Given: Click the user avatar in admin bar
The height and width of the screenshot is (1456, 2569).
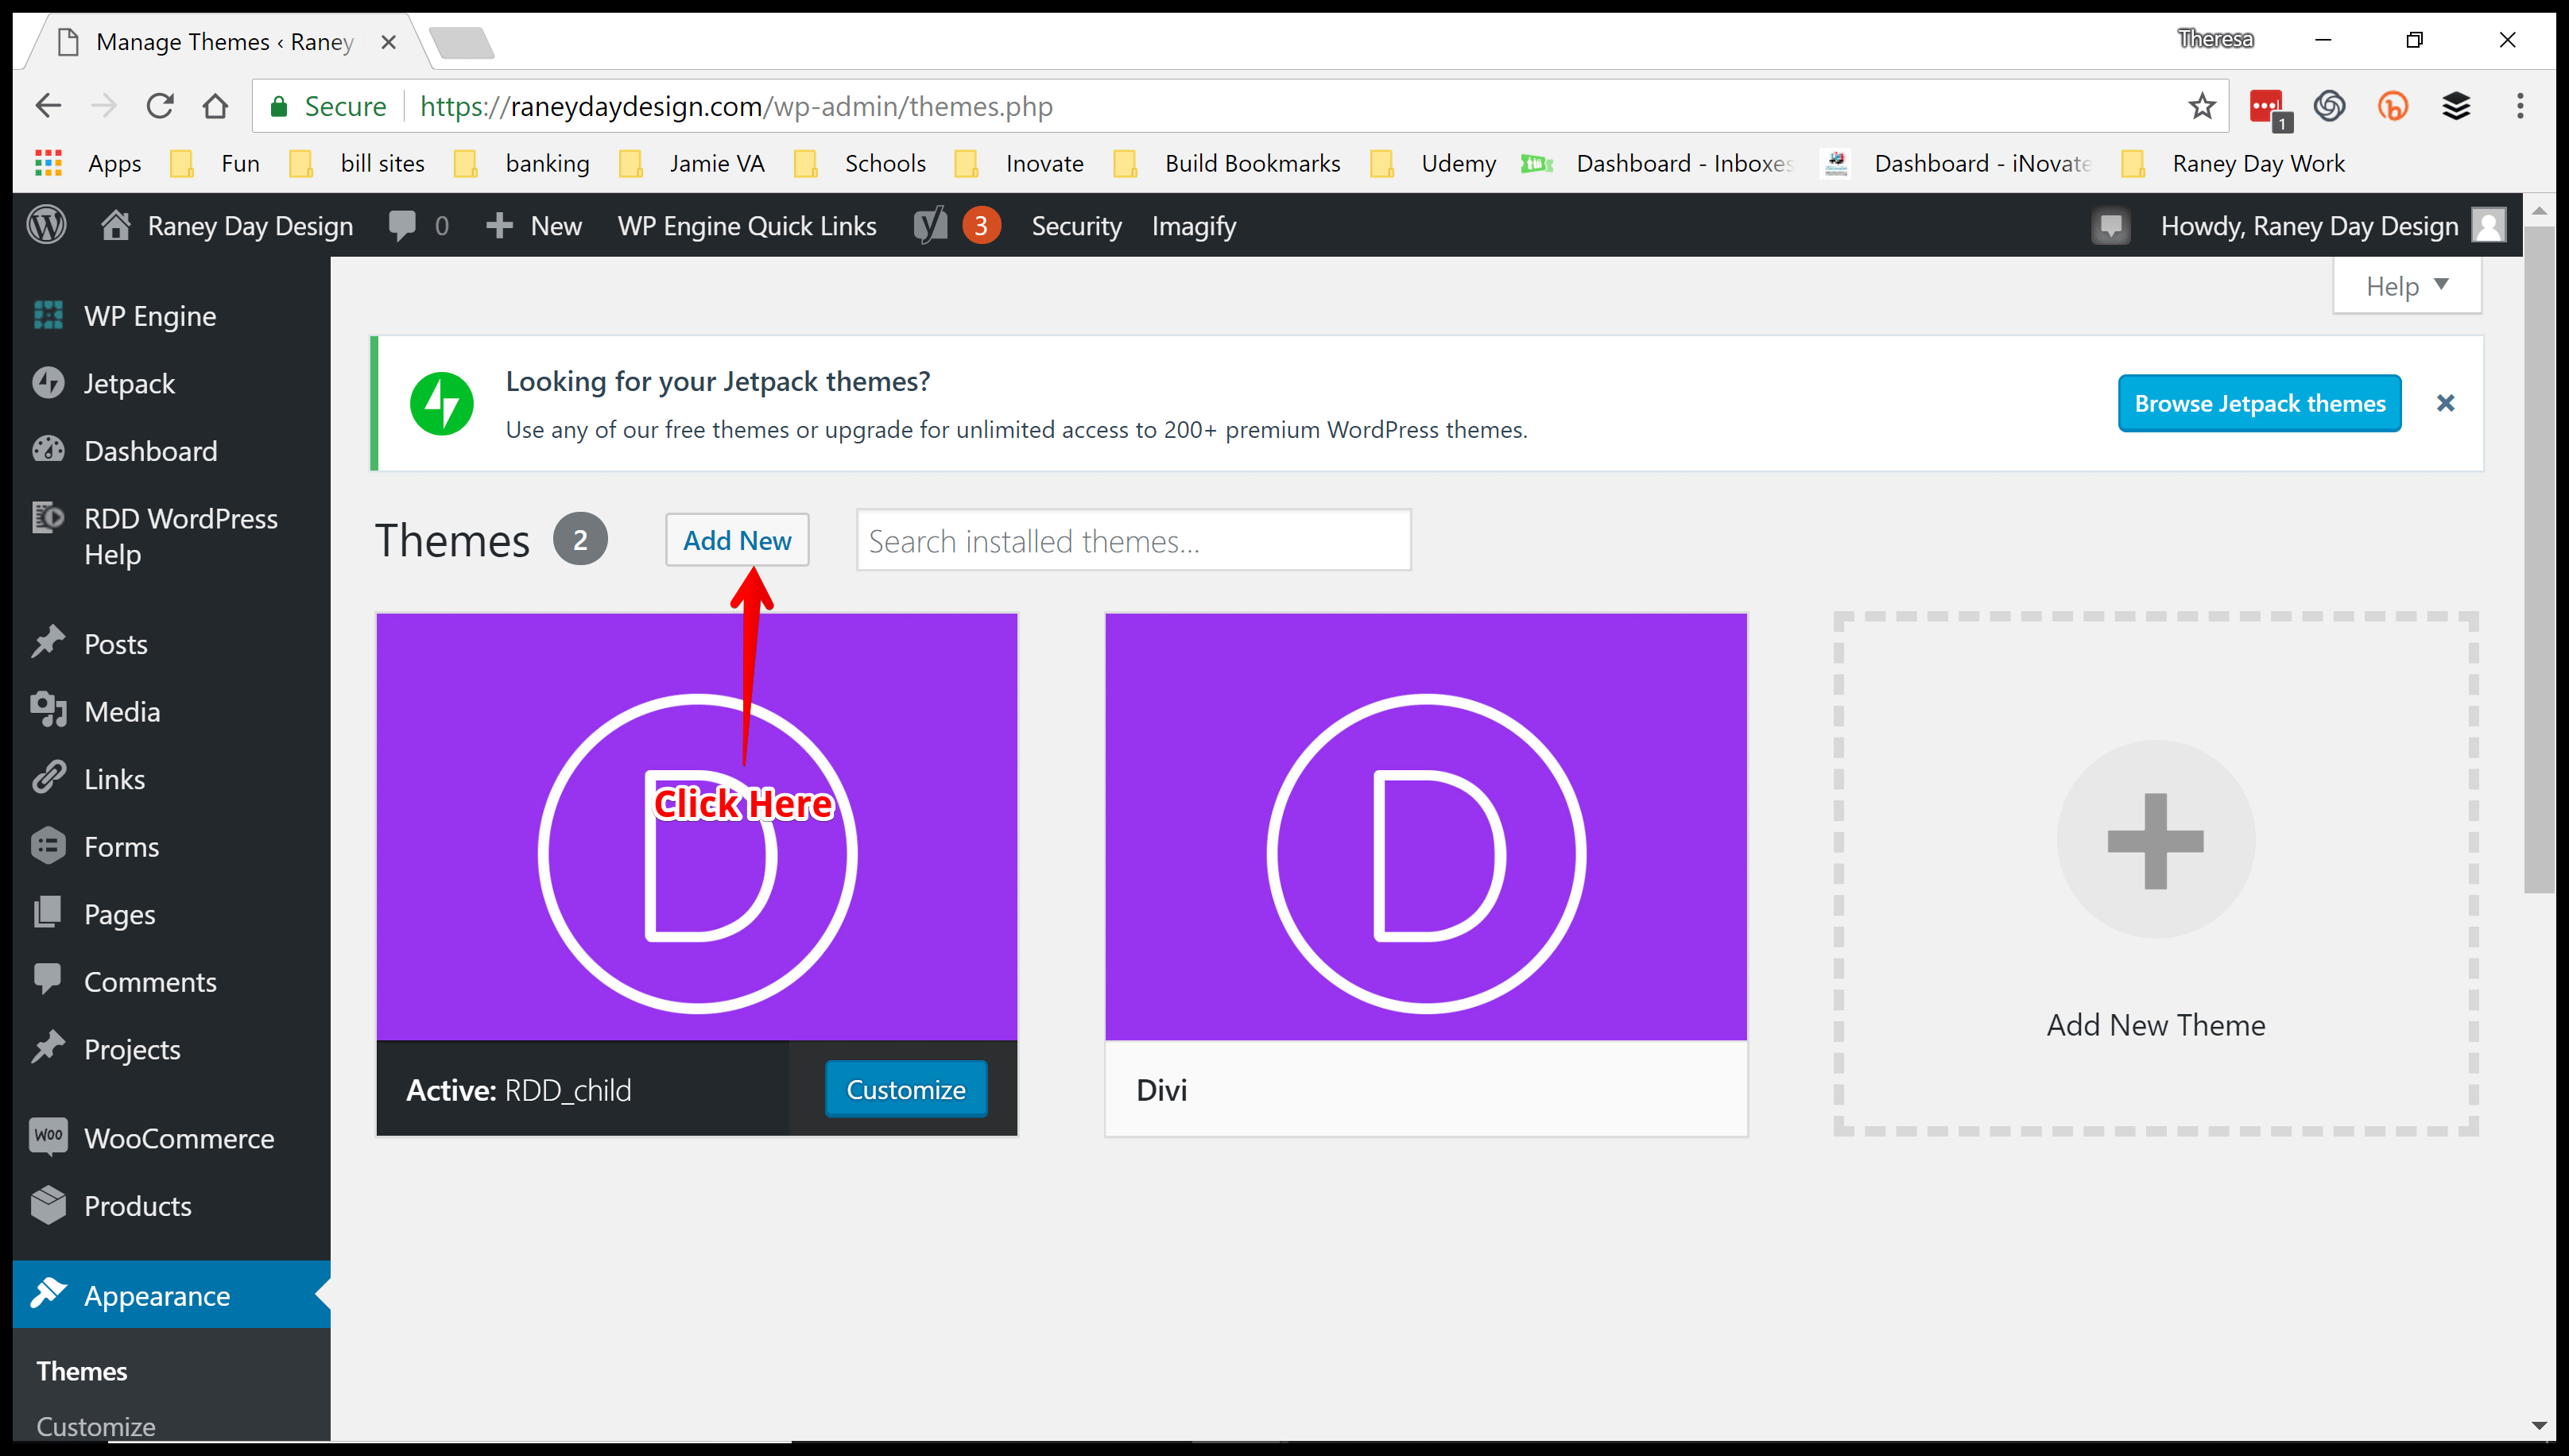Looking at the screenshot, I should [2488, 225].
